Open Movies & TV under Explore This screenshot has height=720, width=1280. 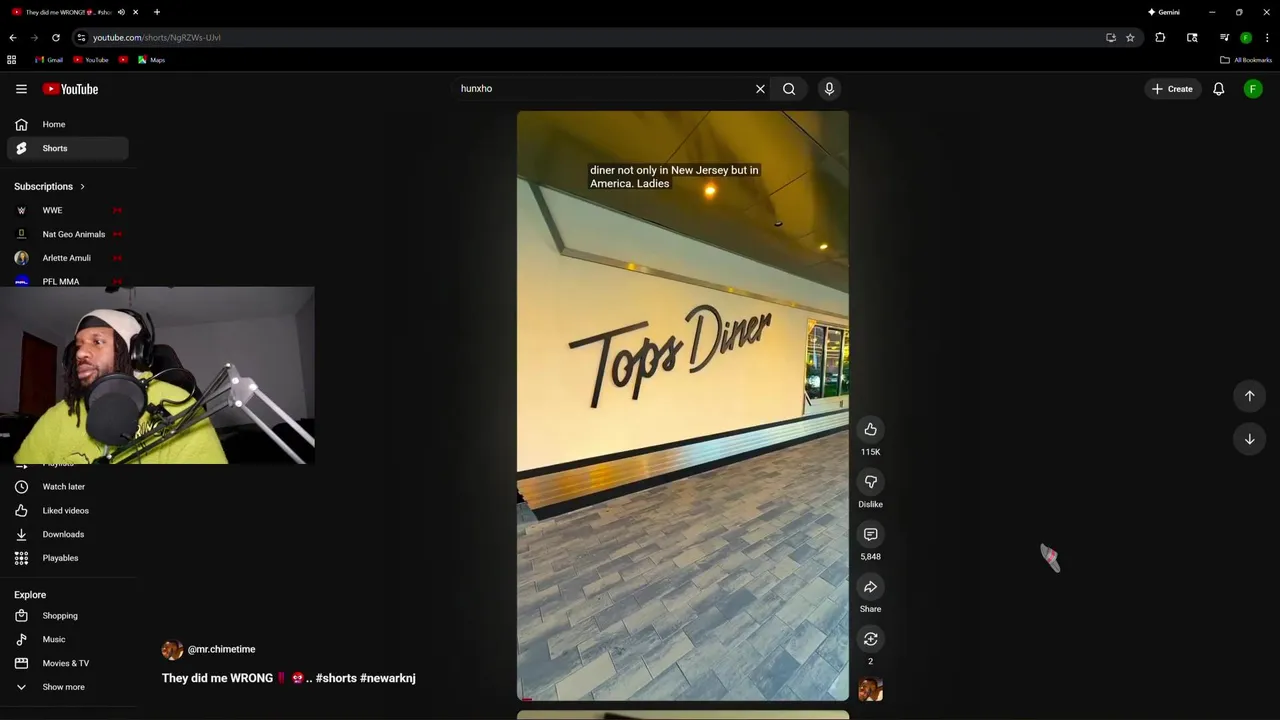click(x=68, y=663)
